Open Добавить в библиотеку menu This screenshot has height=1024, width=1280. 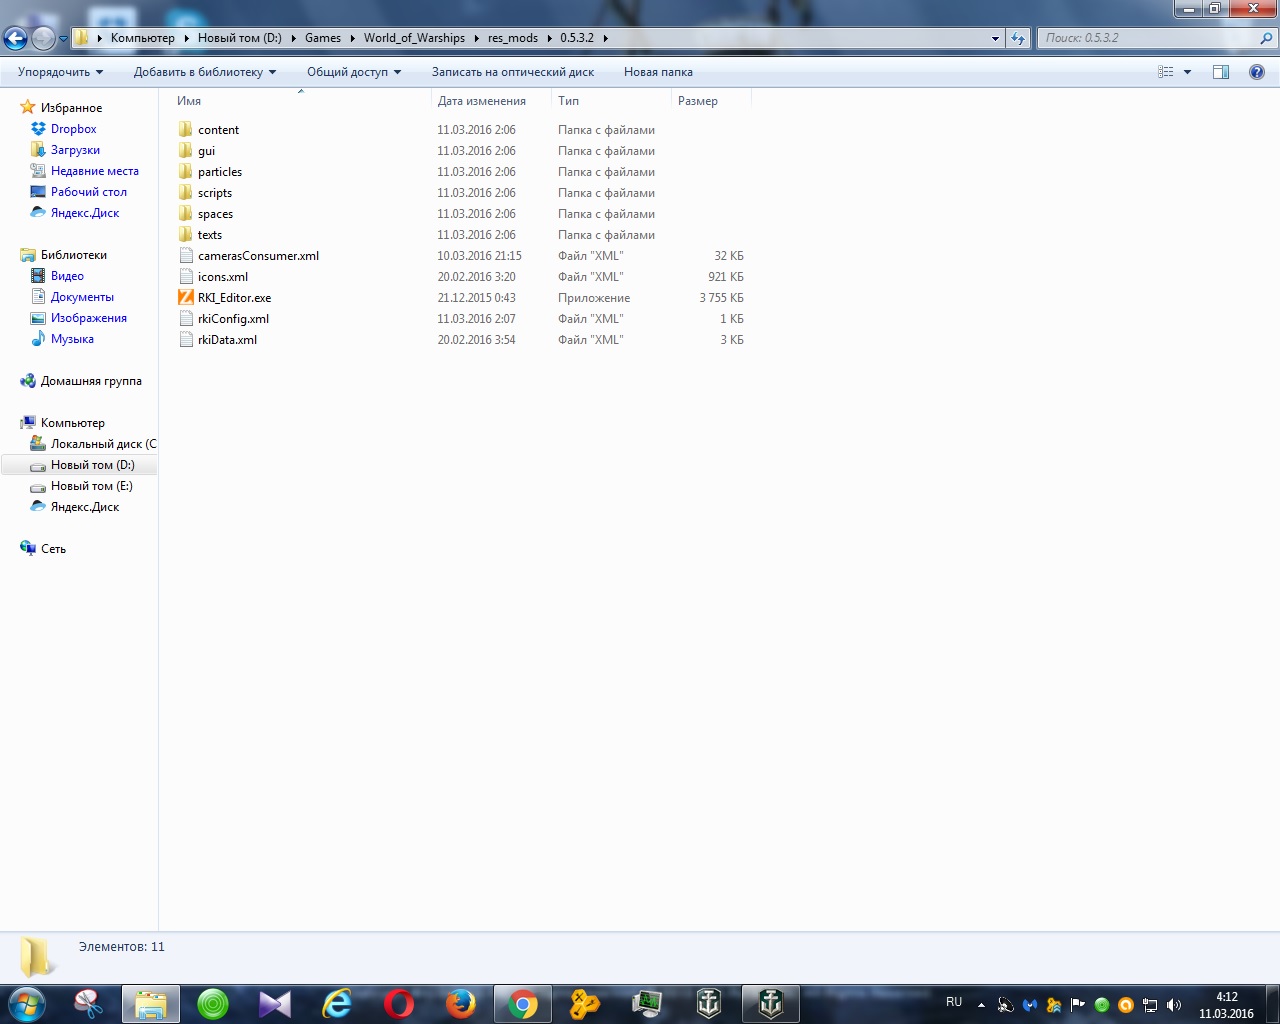click(205, 72)
